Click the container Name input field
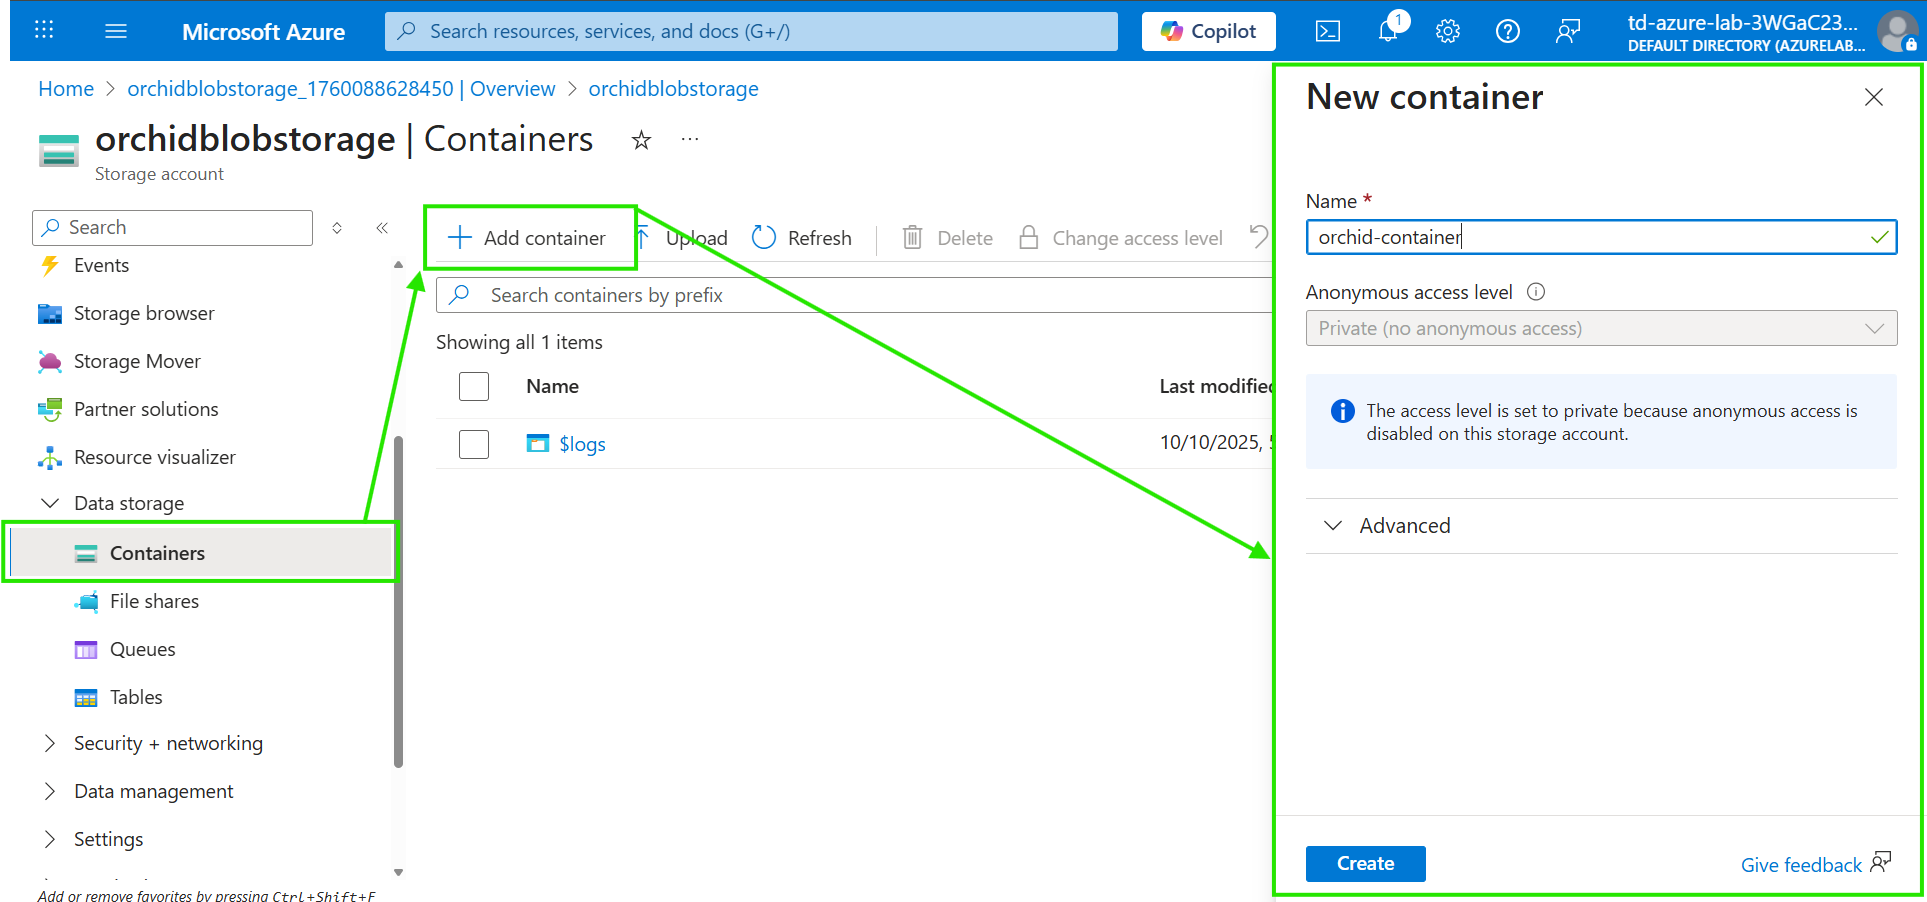Screen dimensions: 1927x902 (x=1590, y=237)
